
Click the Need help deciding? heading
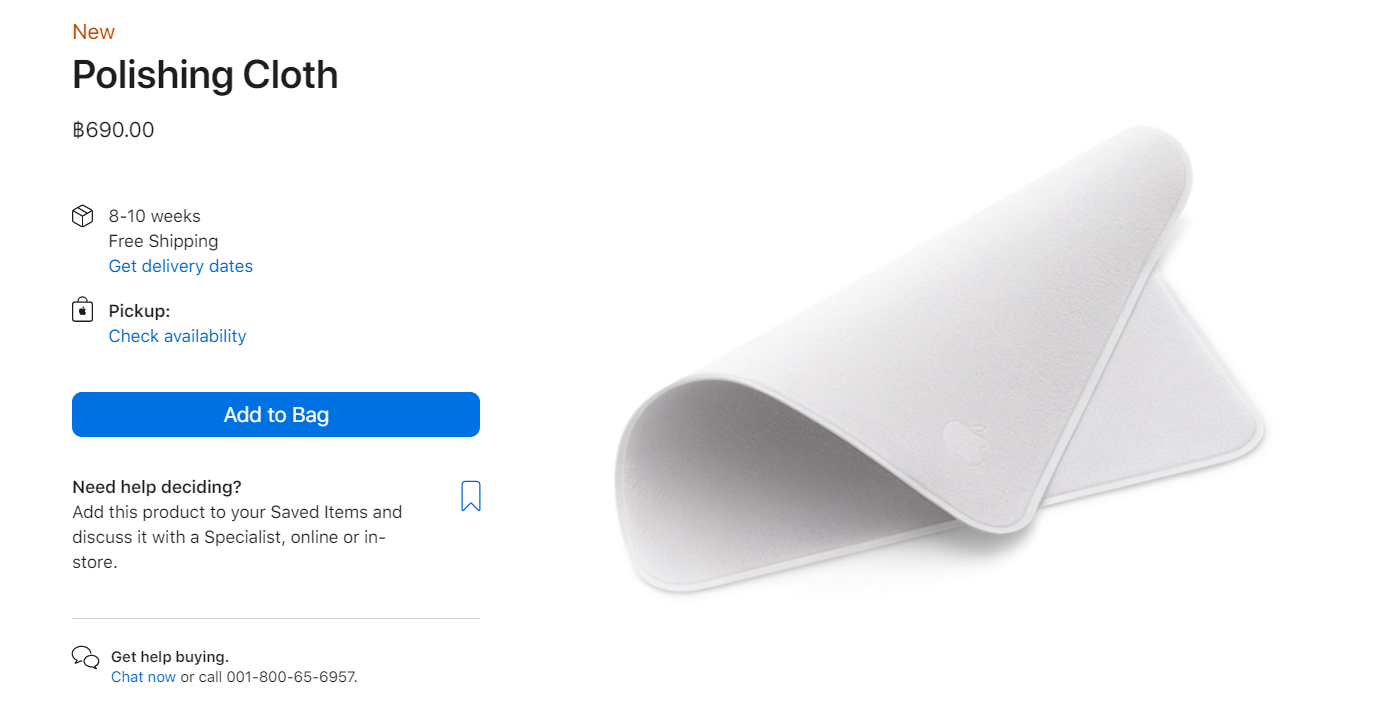157,487
